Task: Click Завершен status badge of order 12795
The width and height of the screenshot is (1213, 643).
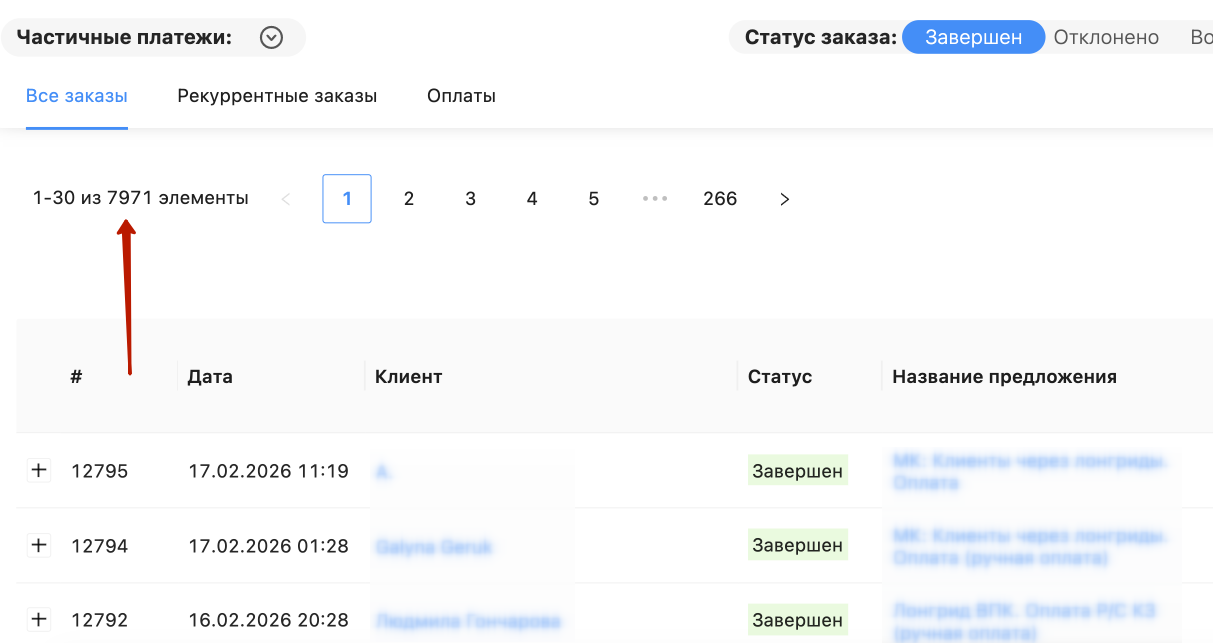Action: [x=797, y=471]
